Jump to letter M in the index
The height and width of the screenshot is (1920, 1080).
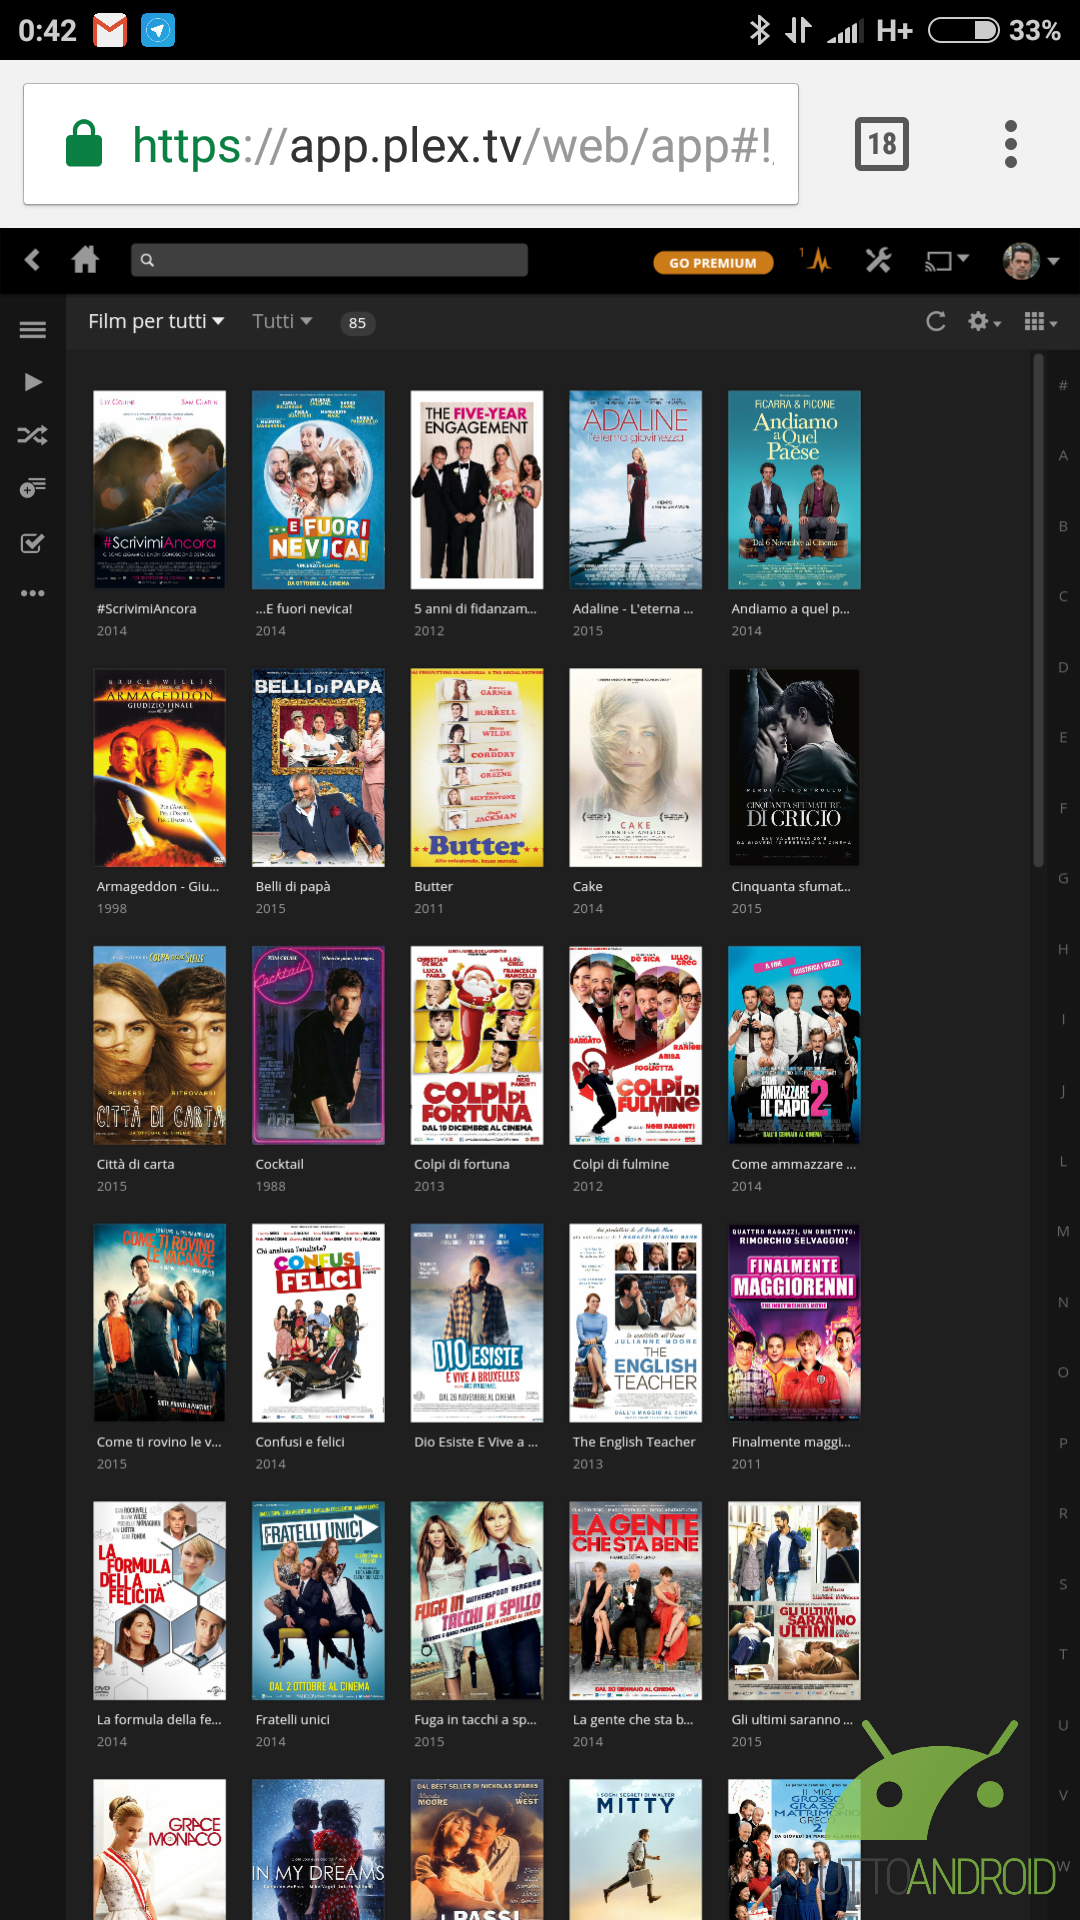point(1063,1231)
